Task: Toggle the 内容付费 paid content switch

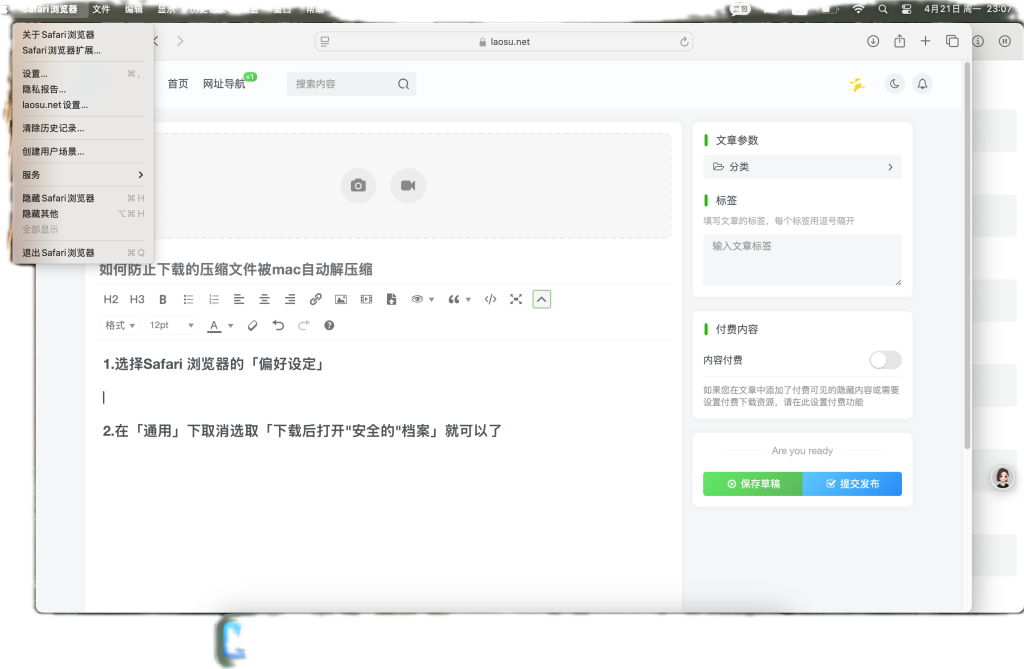Action: [885, 360]
